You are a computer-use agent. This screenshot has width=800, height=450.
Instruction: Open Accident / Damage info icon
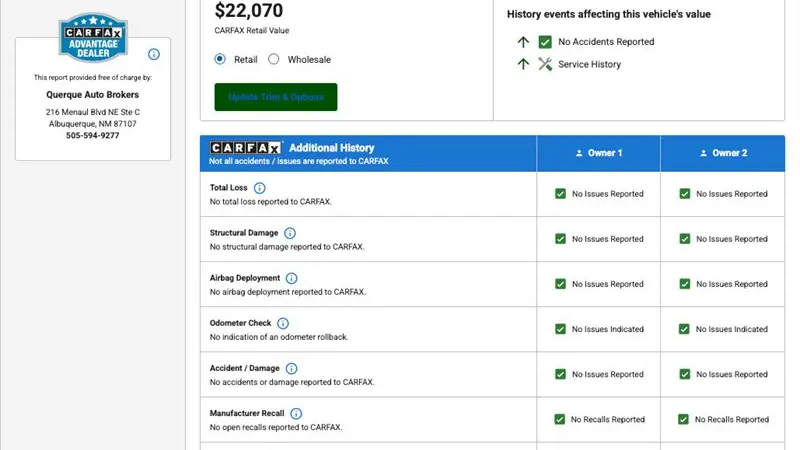click(x=291, y=368)
